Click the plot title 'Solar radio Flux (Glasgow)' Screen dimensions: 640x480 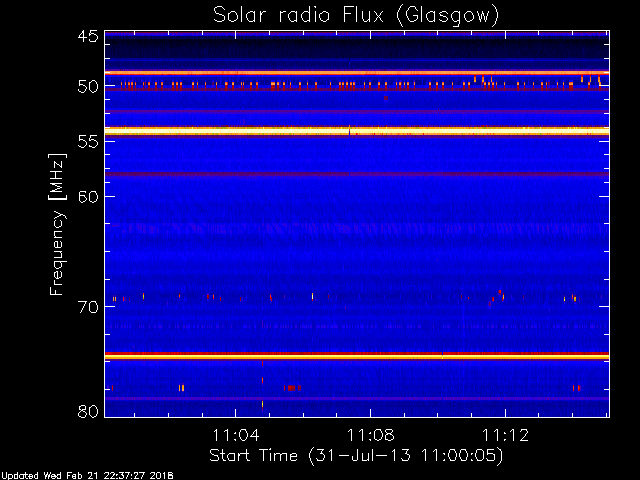tap(356, 16)
